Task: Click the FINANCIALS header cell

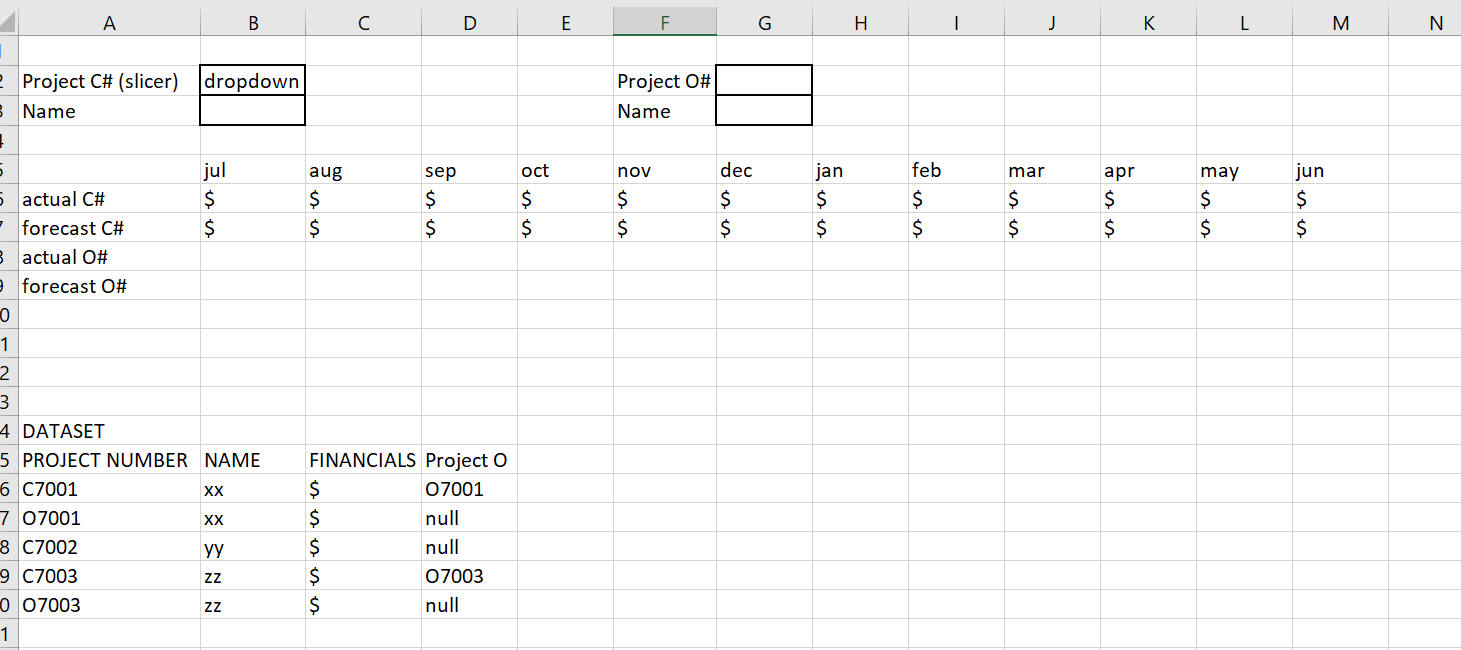Action: click(363, 460)
